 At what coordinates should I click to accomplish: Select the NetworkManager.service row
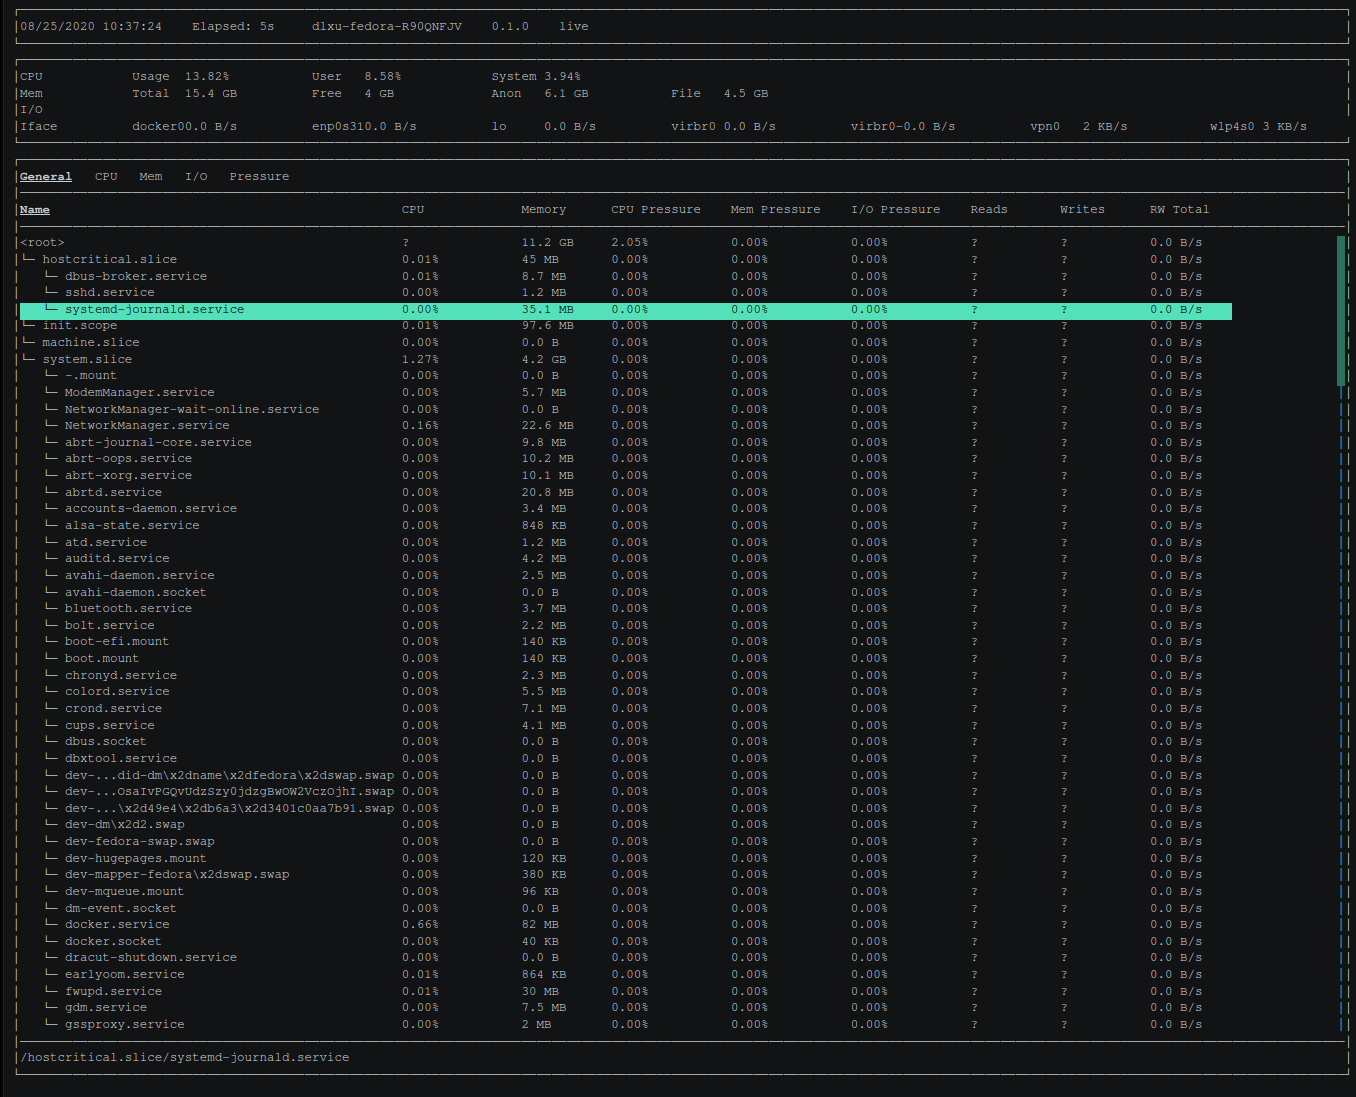[x=147, y=426]
